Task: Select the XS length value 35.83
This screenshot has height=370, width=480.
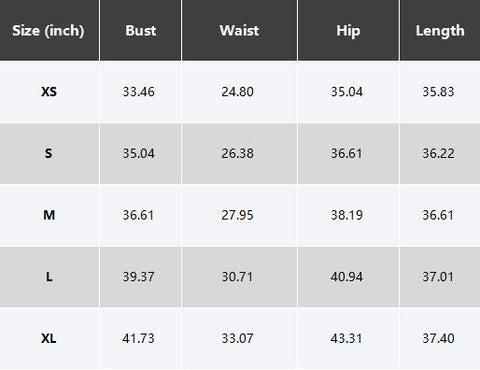Action: pos(438,92)
